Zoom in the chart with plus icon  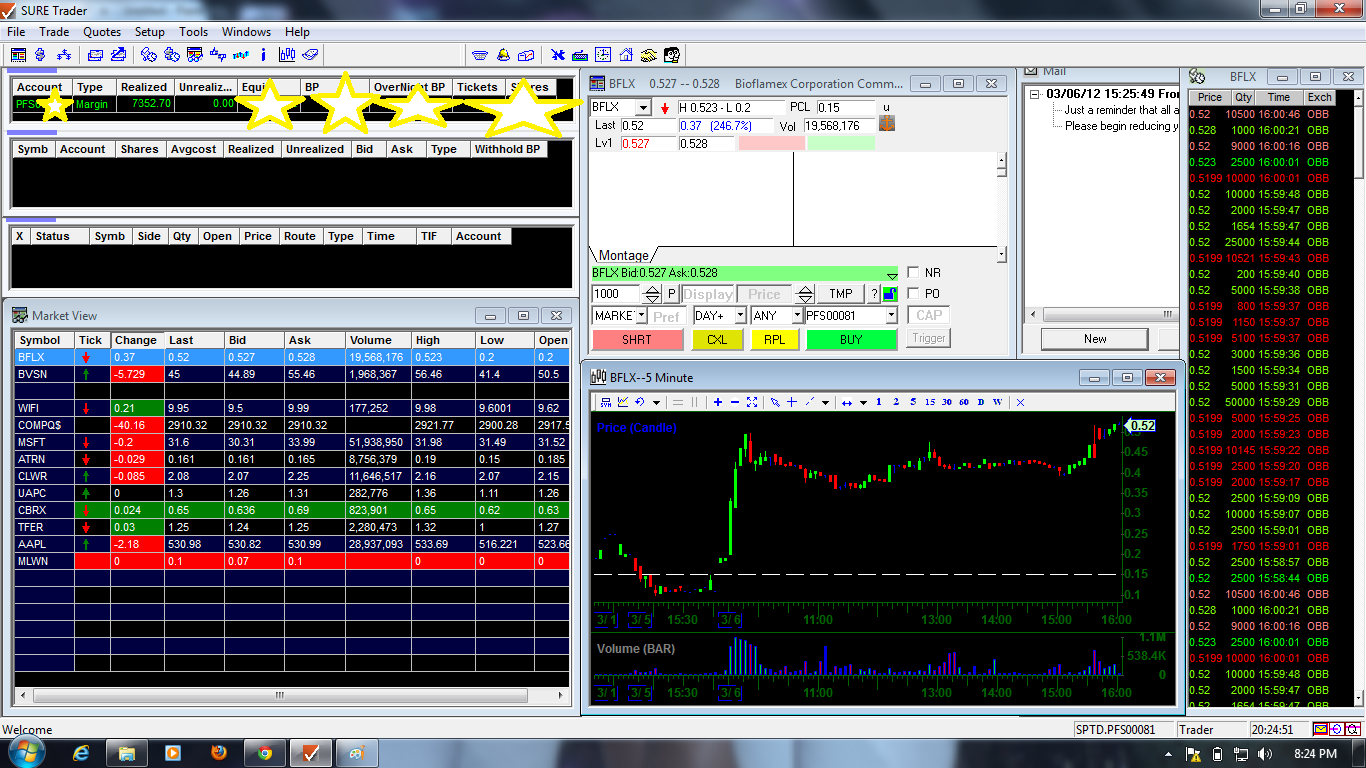click(718, 402)
